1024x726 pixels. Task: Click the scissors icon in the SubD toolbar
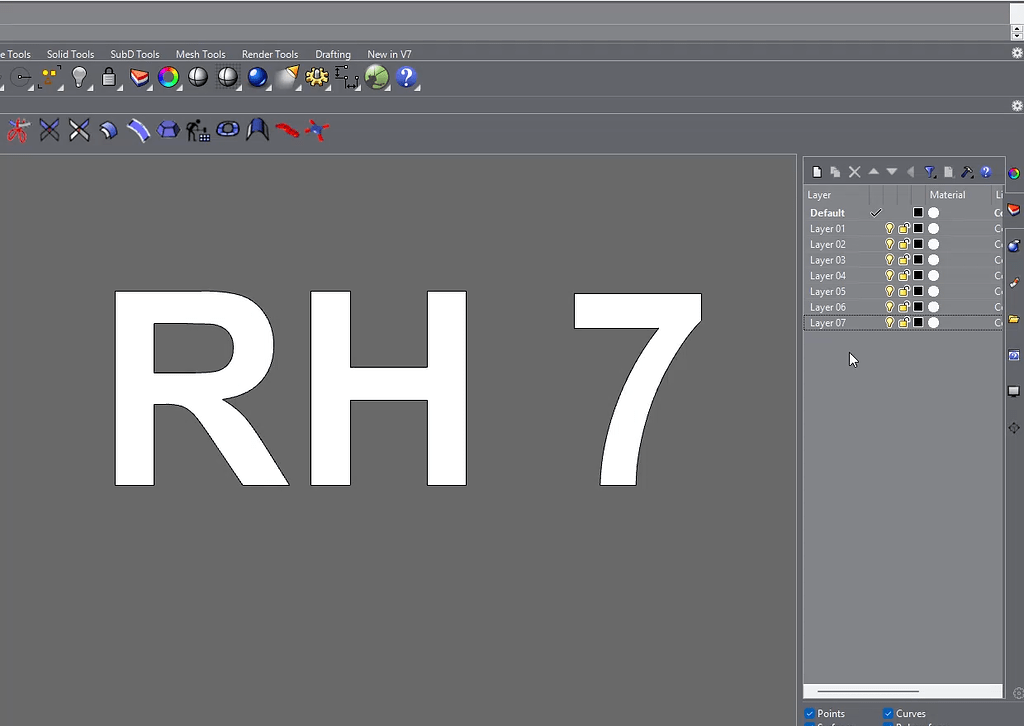click(18, 129)
